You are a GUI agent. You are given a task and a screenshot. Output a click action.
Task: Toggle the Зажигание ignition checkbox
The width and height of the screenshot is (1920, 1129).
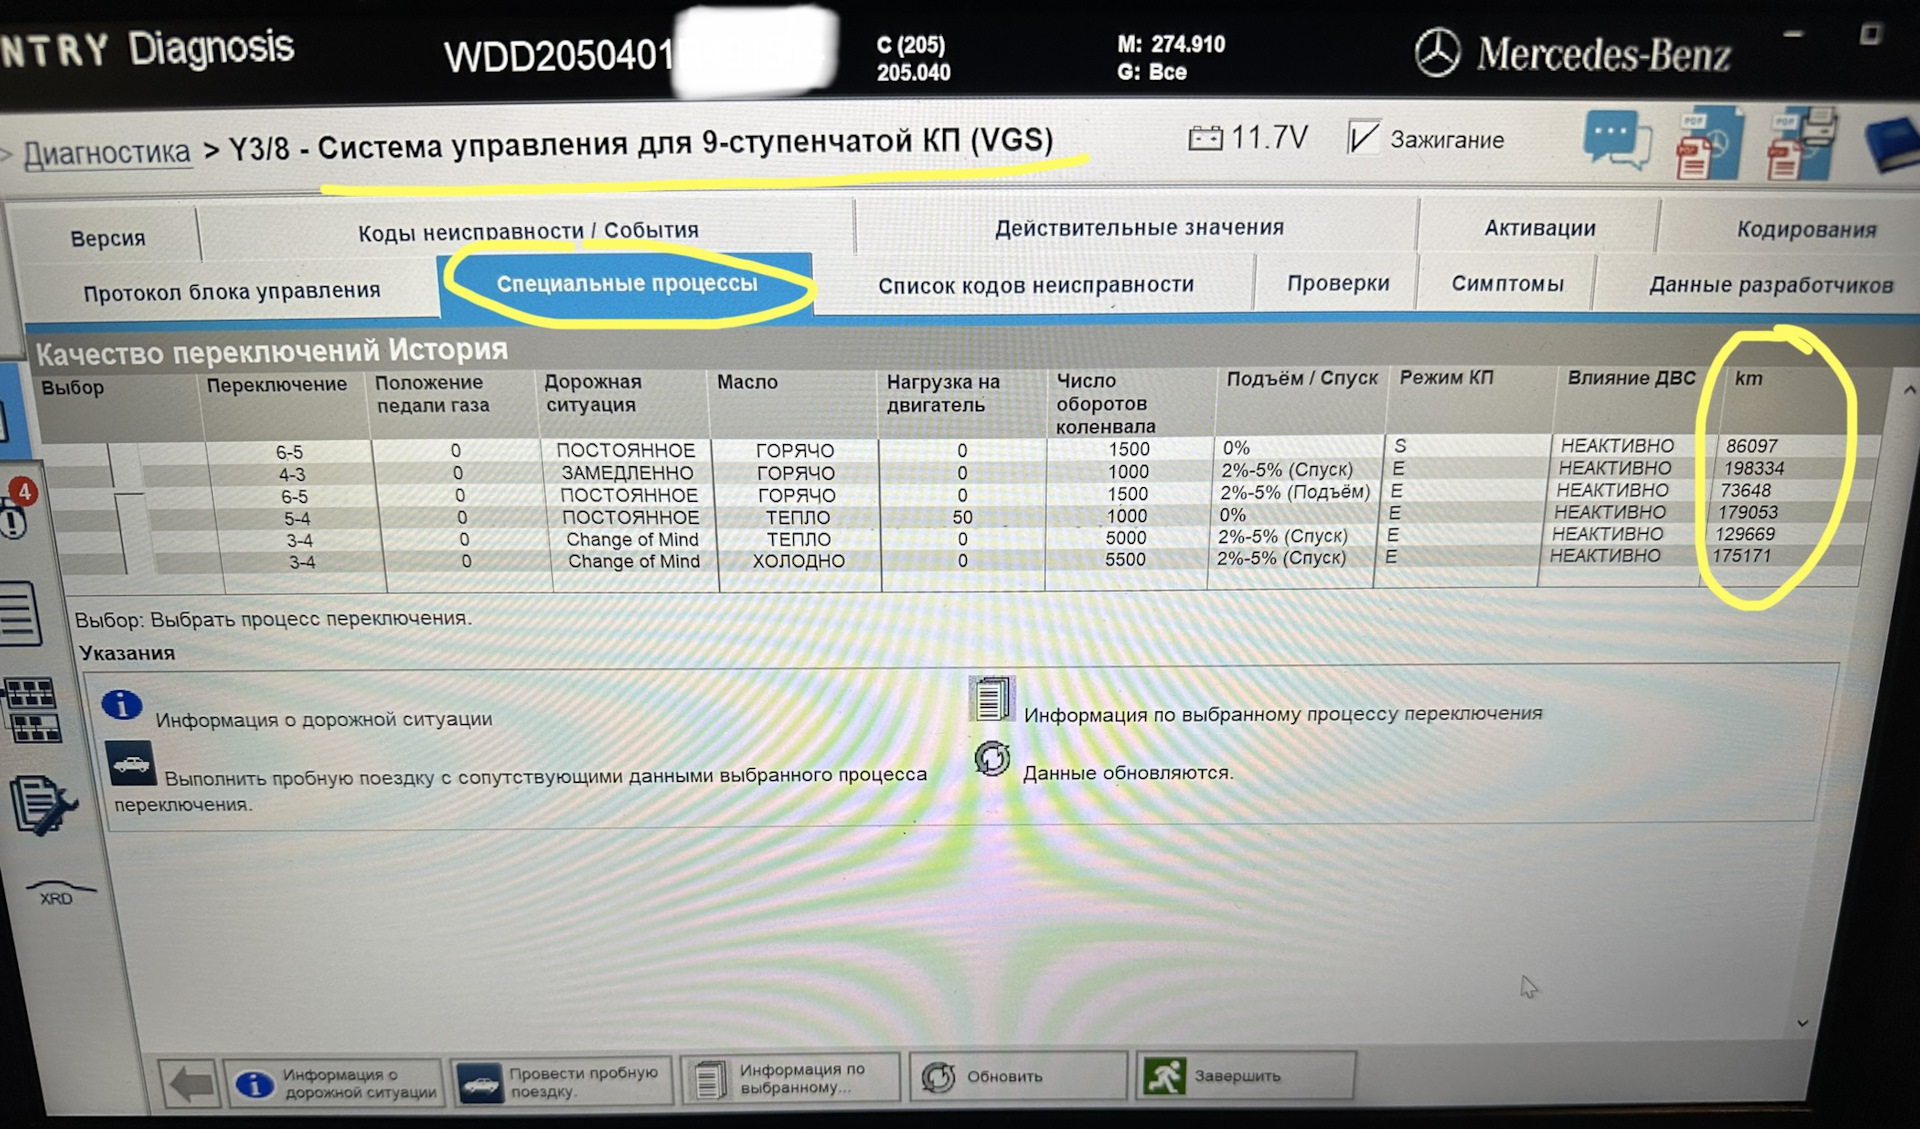click(1362, 139)
